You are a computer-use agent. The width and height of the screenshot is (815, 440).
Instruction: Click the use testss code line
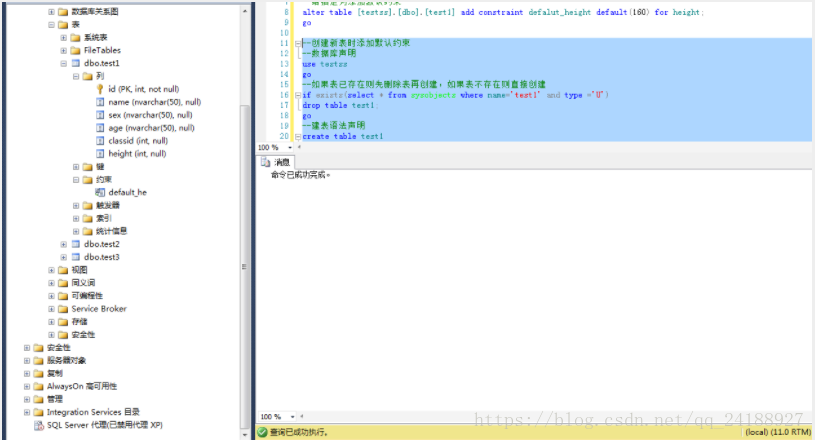[325, 64]
